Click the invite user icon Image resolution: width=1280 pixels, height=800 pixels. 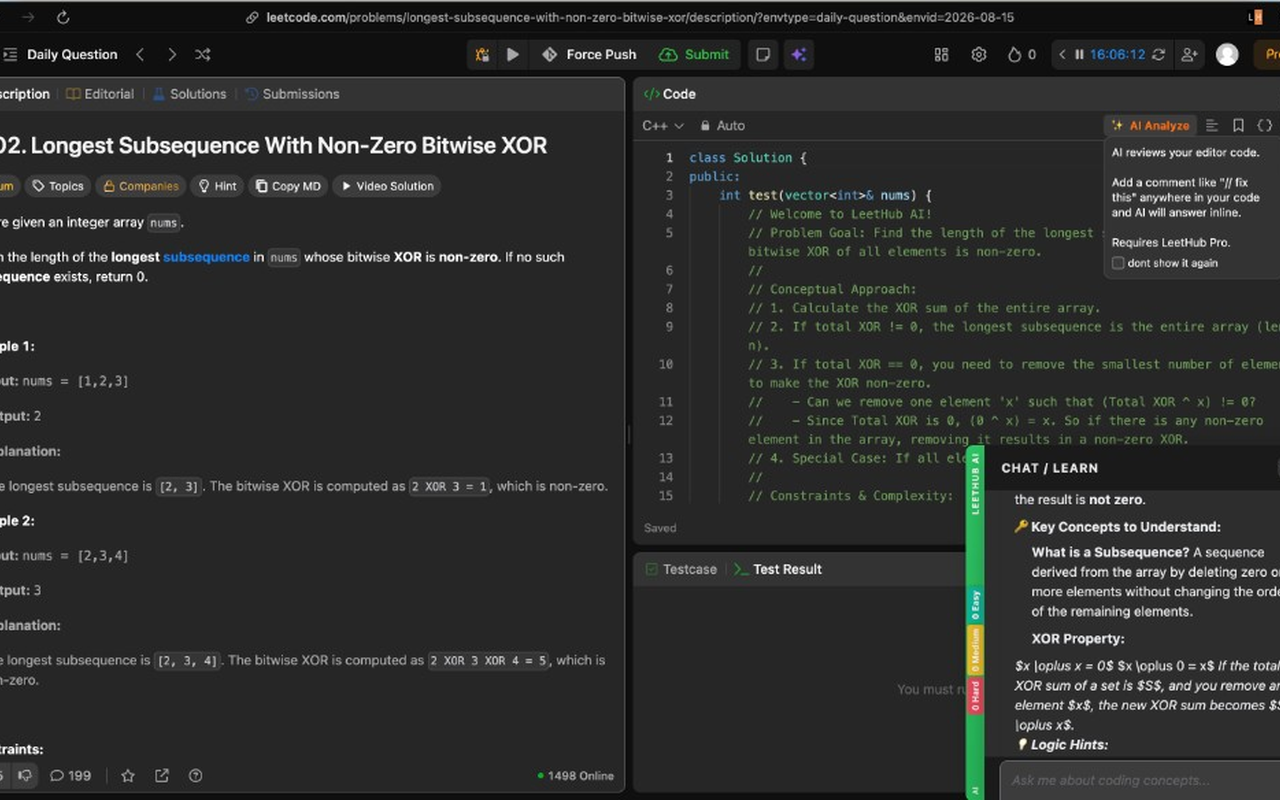point(1189,55)
